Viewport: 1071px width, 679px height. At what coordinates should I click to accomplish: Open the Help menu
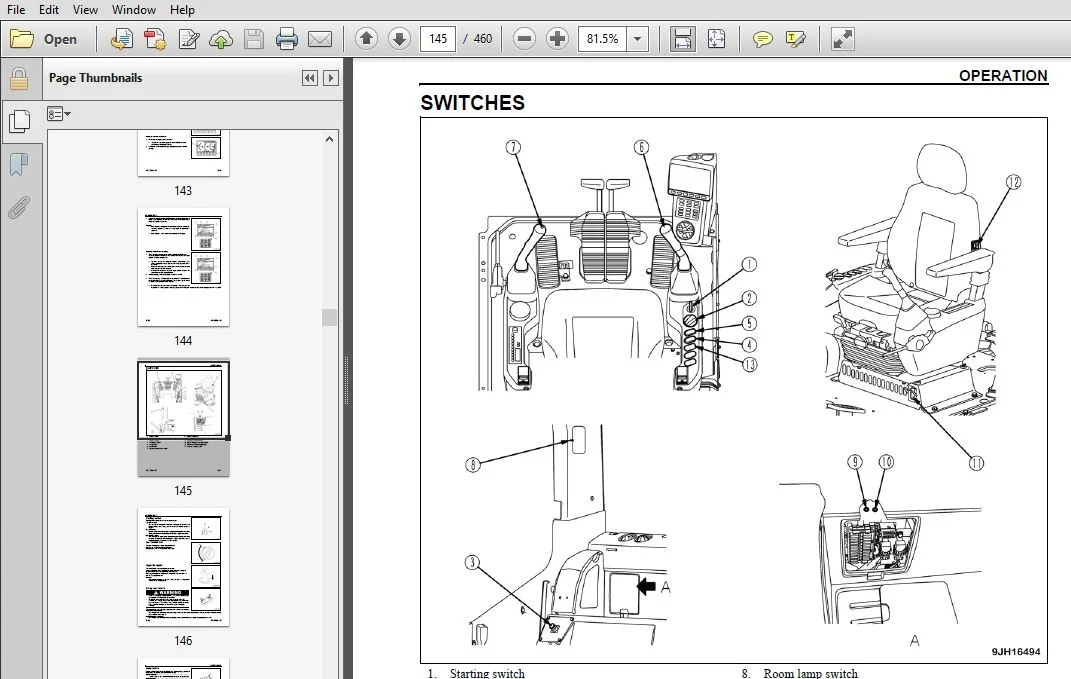pyautogui.click(x=182, y=10)
